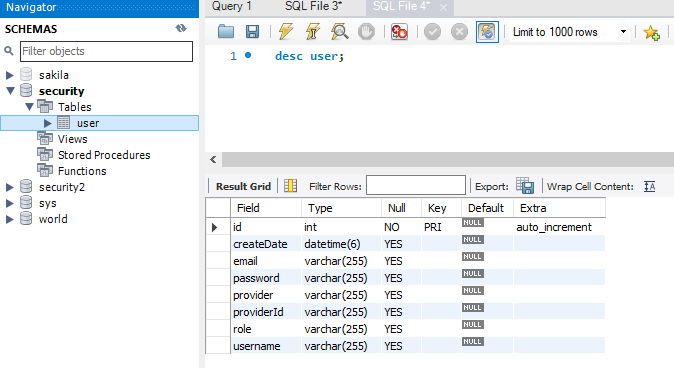Click the datetime(6) type cell
Viewport: 674px width, 368px height.
341,244
